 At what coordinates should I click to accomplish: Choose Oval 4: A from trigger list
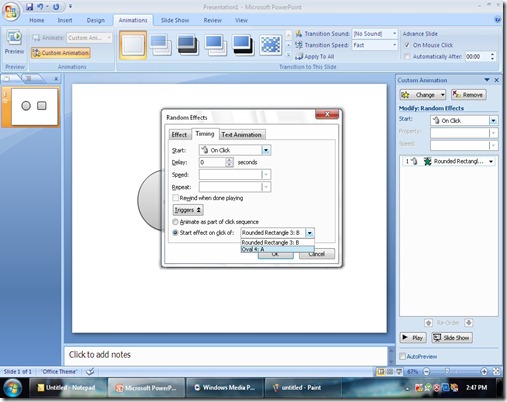coord(277,249)
